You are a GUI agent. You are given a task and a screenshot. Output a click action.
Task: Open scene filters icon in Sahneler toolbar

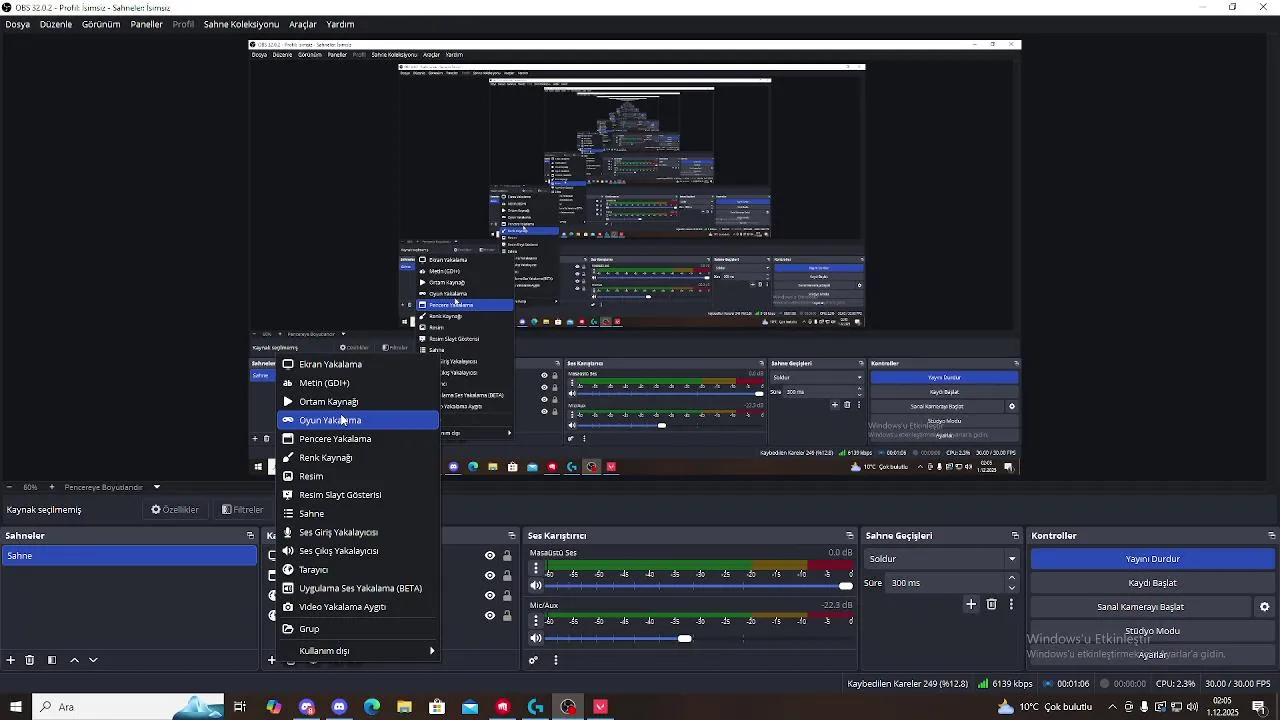pyautogui.click(x=51, y=660)
